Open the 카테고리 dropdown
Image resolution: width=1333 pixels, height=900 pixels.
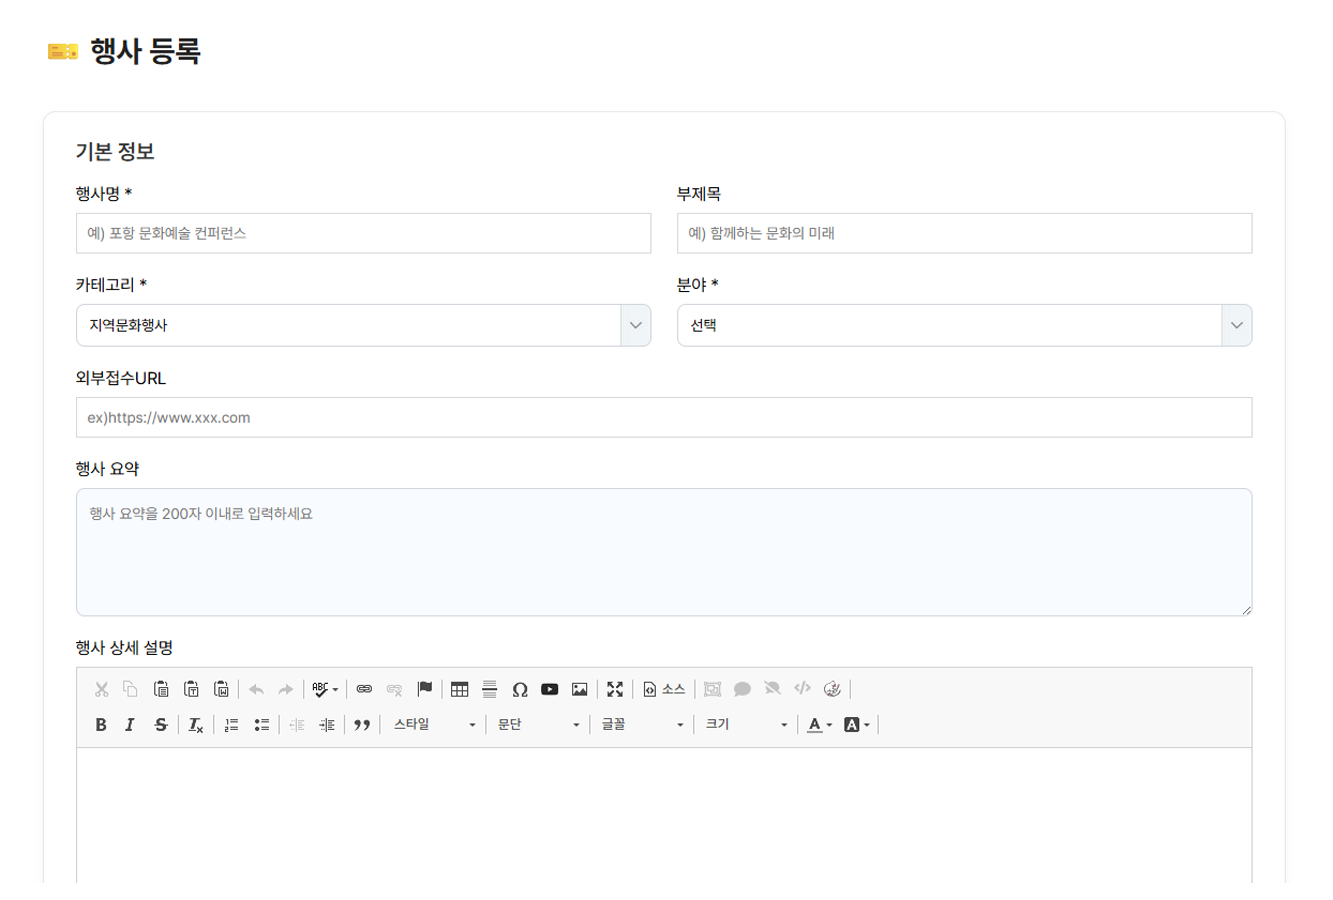363,326
